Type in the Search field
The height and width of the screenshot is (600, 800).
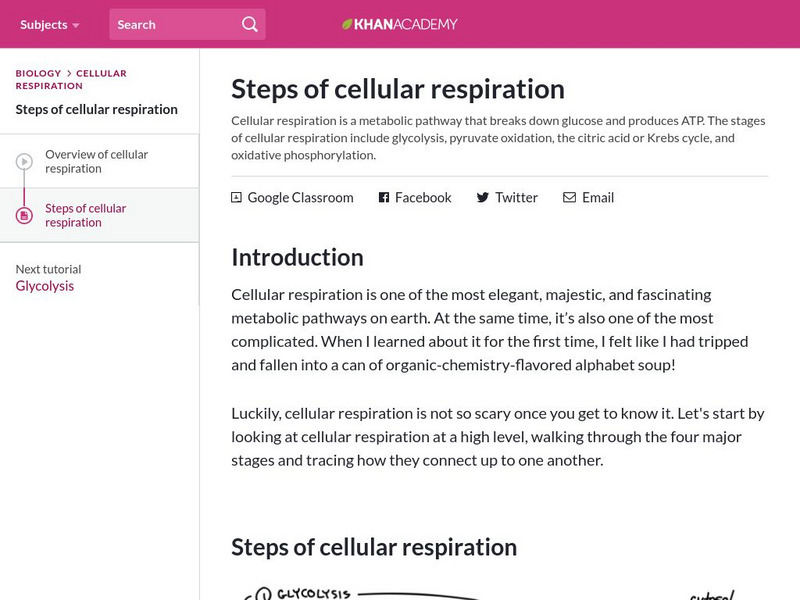(x=175, y=24)
